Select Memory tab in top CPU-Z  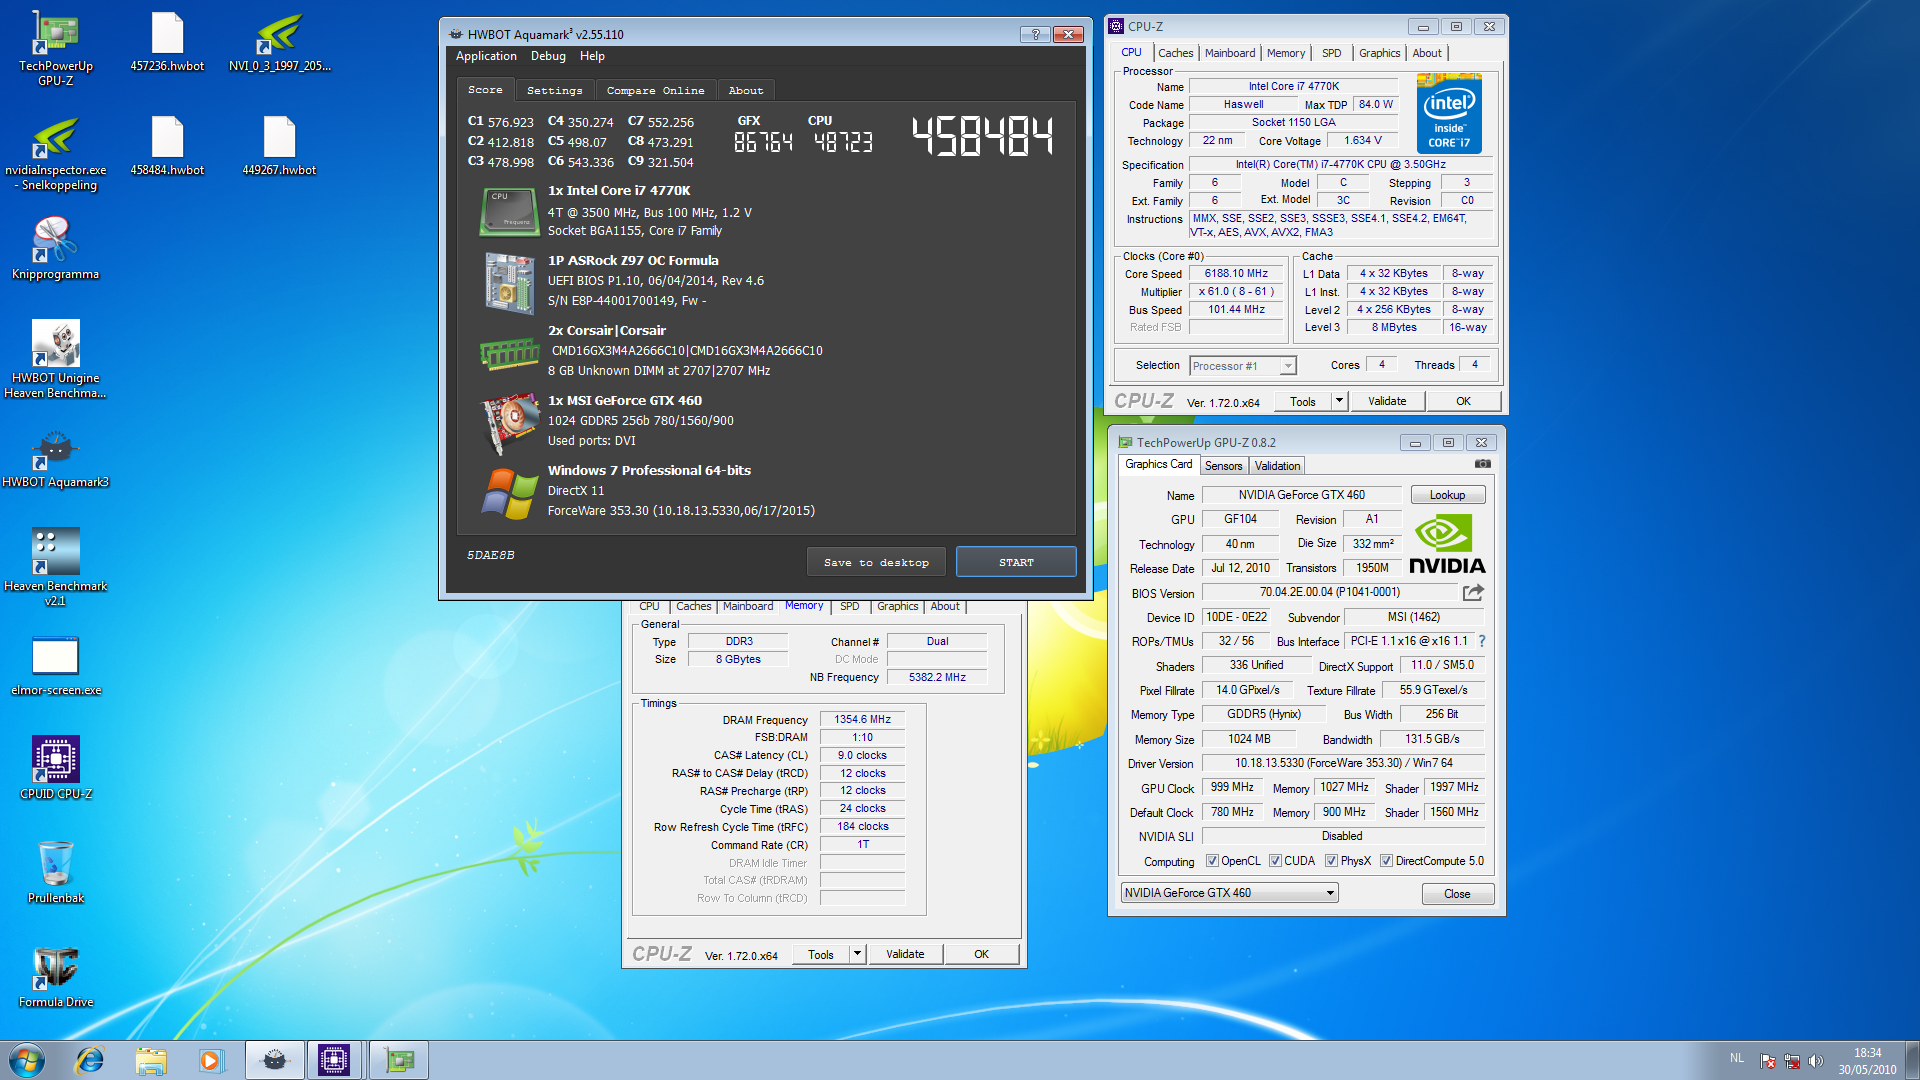pos(1285,53)
